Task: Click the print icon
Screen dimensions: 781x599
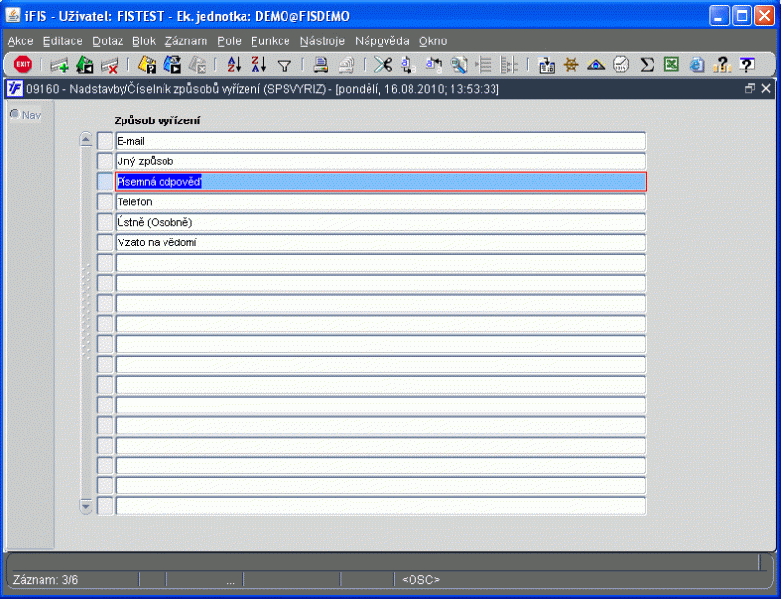Action: coord(320,65)
